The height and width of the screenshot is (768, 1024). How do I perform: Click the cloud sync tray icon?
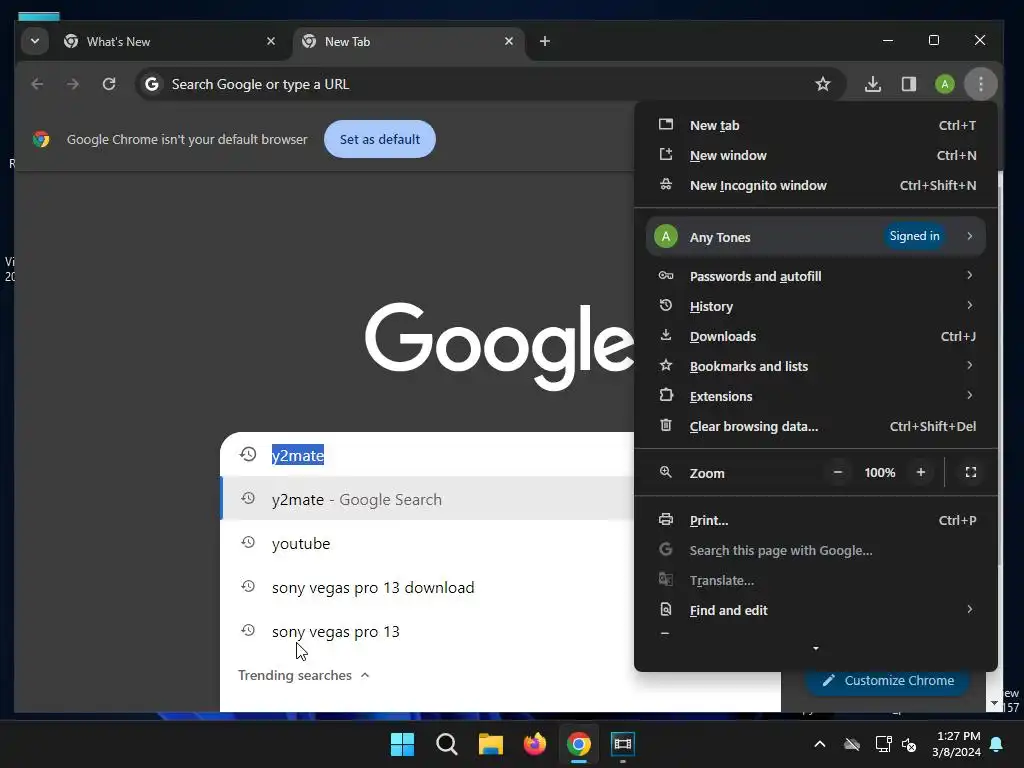coord(852,744)
